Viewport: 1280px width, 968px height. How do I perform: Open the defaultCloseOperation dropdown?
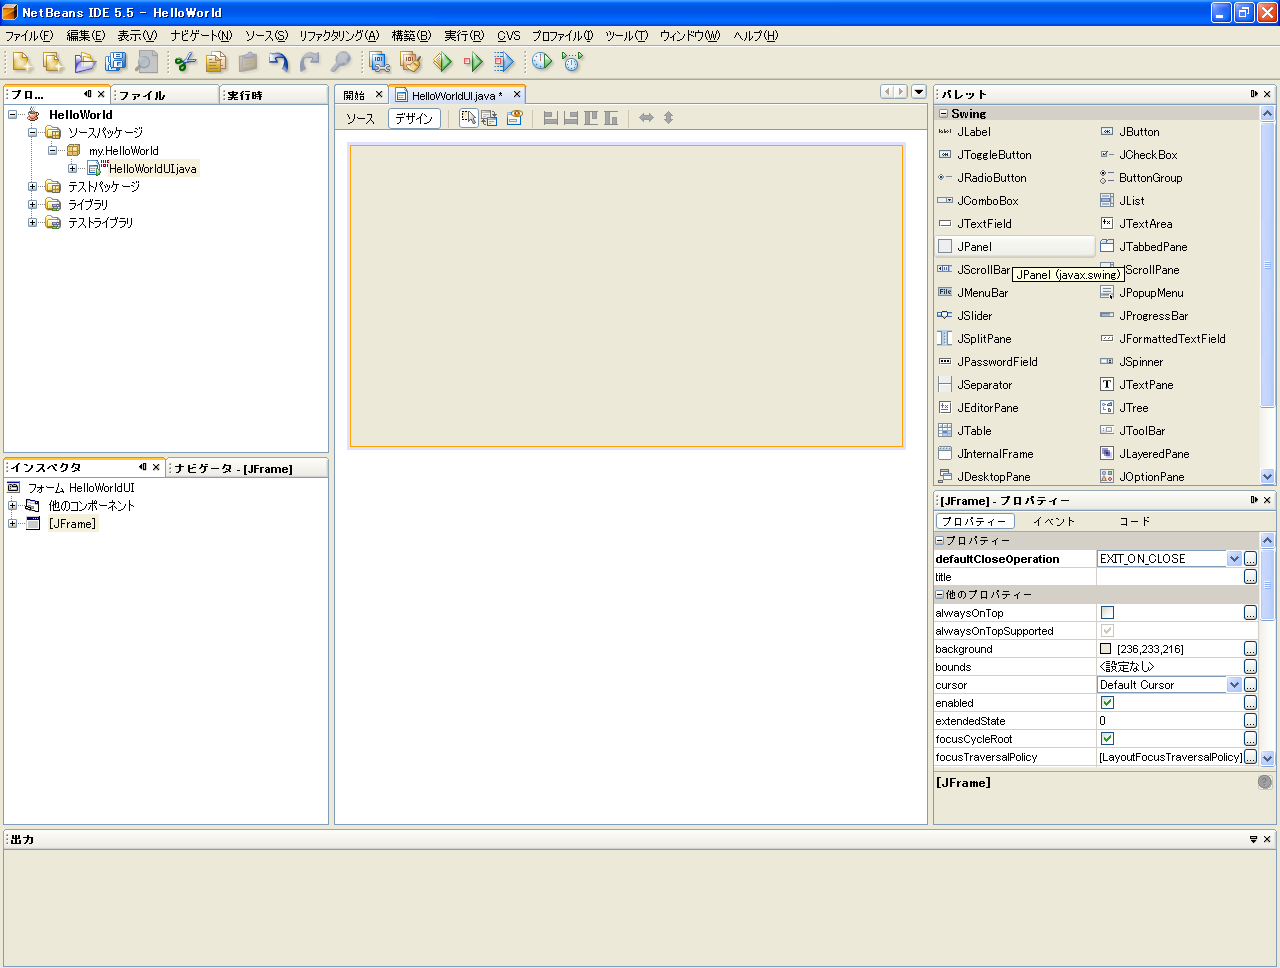click(x=1234, y=559)
